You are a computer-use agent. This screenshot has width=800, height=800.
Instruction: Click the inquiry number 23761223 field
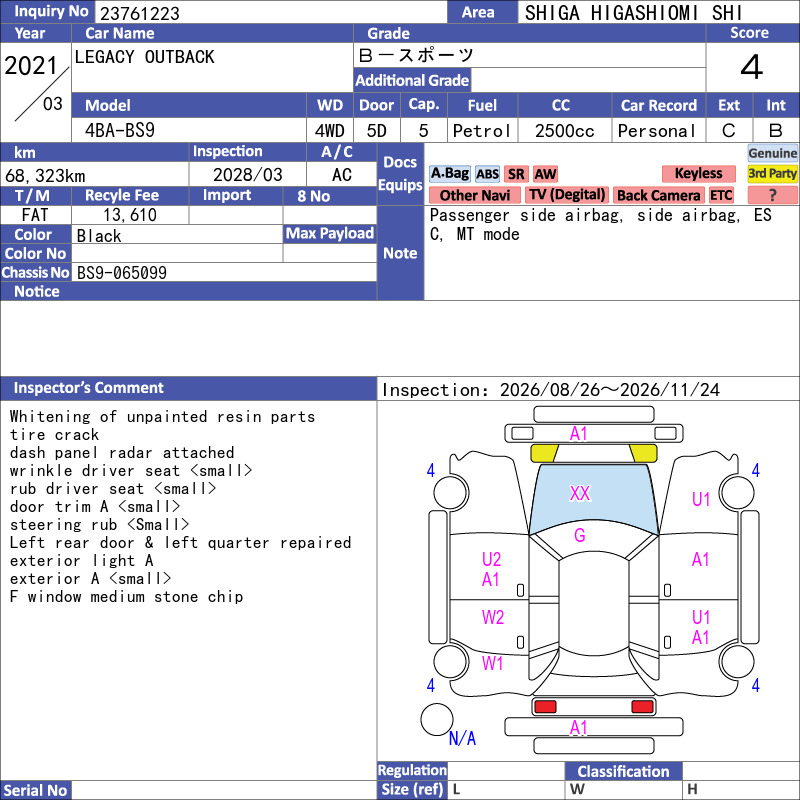(270, 13)
